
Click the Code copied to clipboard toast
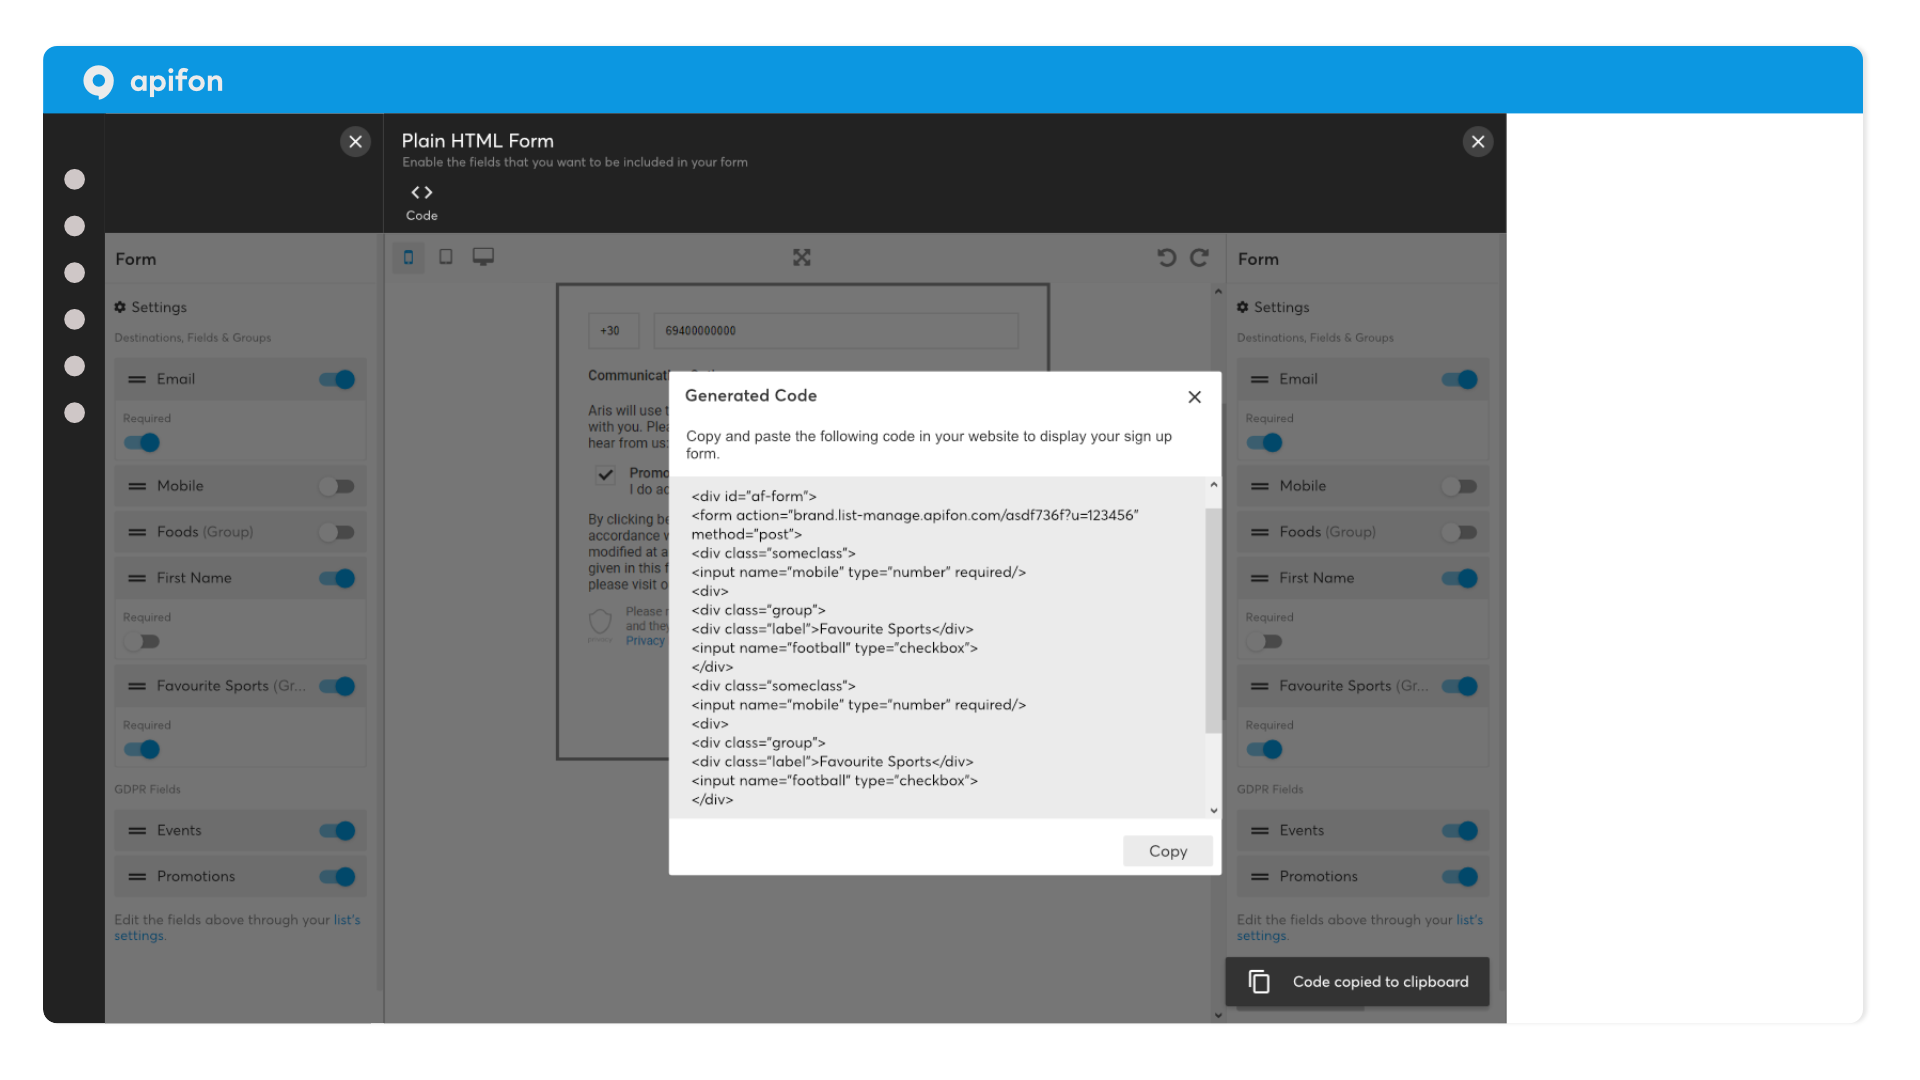[x=1357, y=982]
